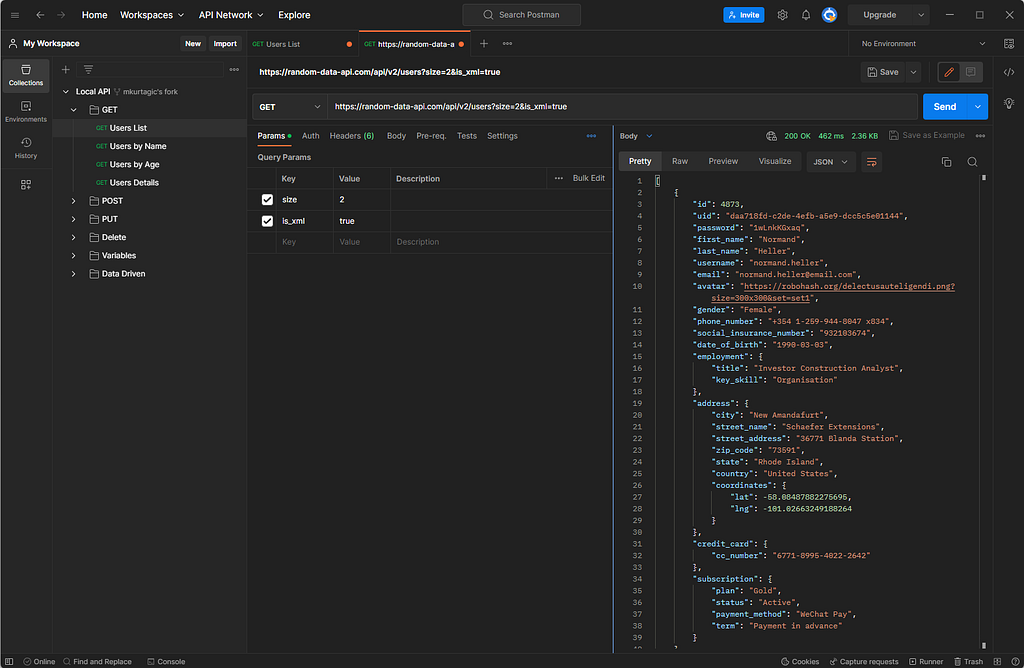Open the History sidebar panel
This screenshot has width=1024, height=668.
(26, 148)
